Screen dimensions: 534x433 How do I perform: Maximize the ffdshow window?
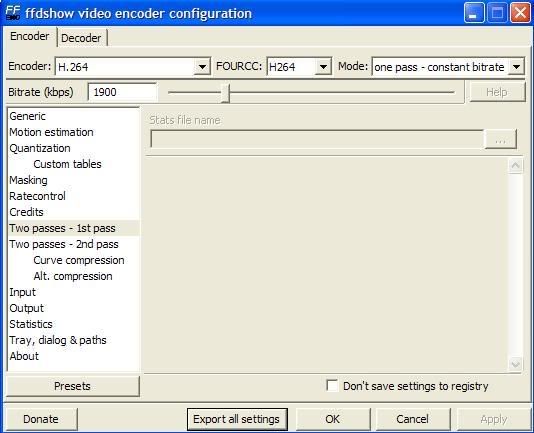pos(497,13)
